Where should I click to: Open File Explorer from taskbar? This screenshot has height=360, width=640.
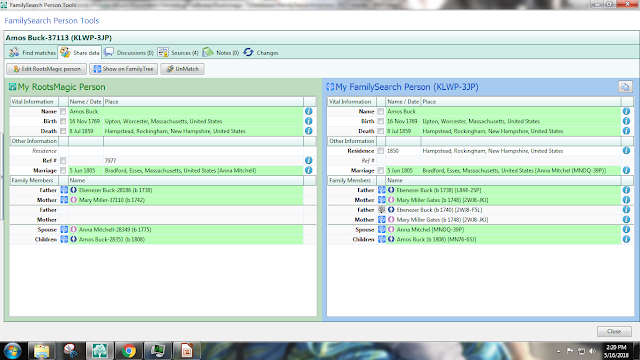click(42, 351)
